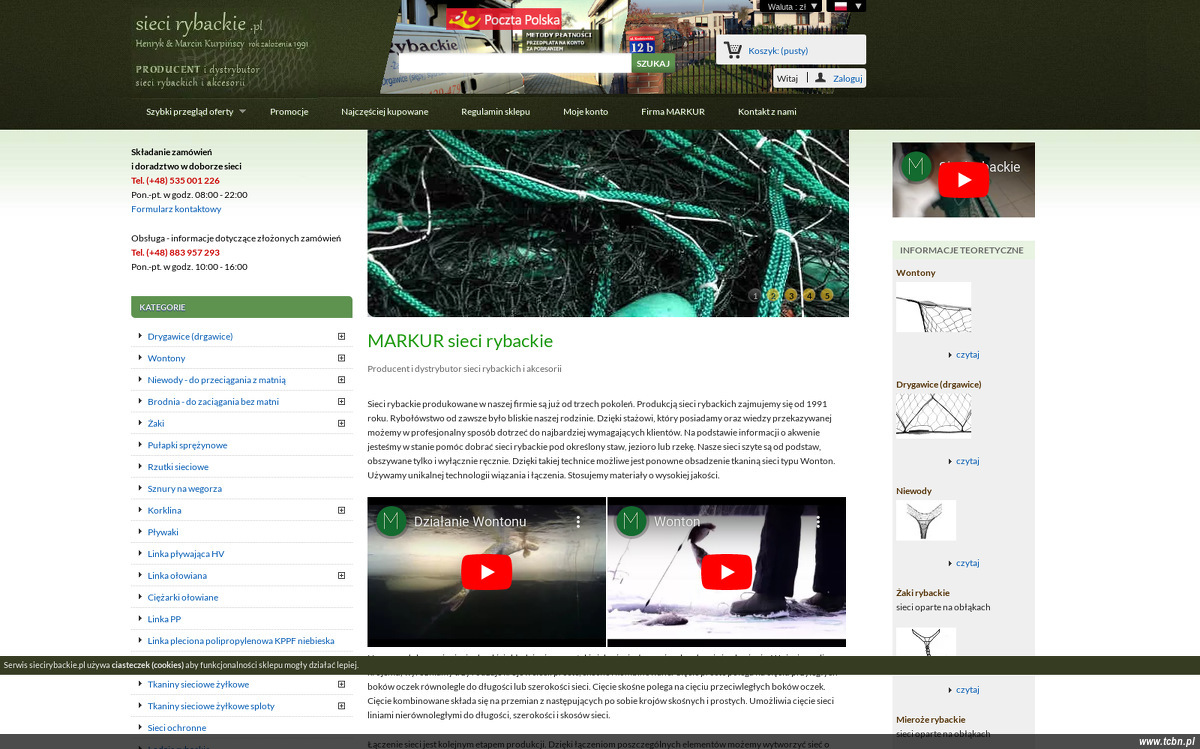This screenshot has width=1200, height=749.
Task: Open the Żaki rybackie heading link
Action: tap(923, 593)
